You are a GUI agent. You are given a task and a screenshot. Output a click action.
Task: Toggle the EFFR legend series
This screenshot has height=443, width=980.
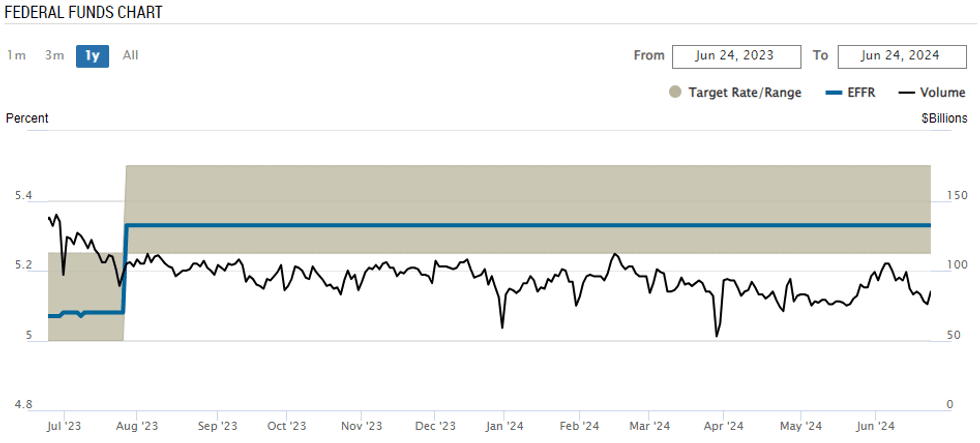point(850,92)
